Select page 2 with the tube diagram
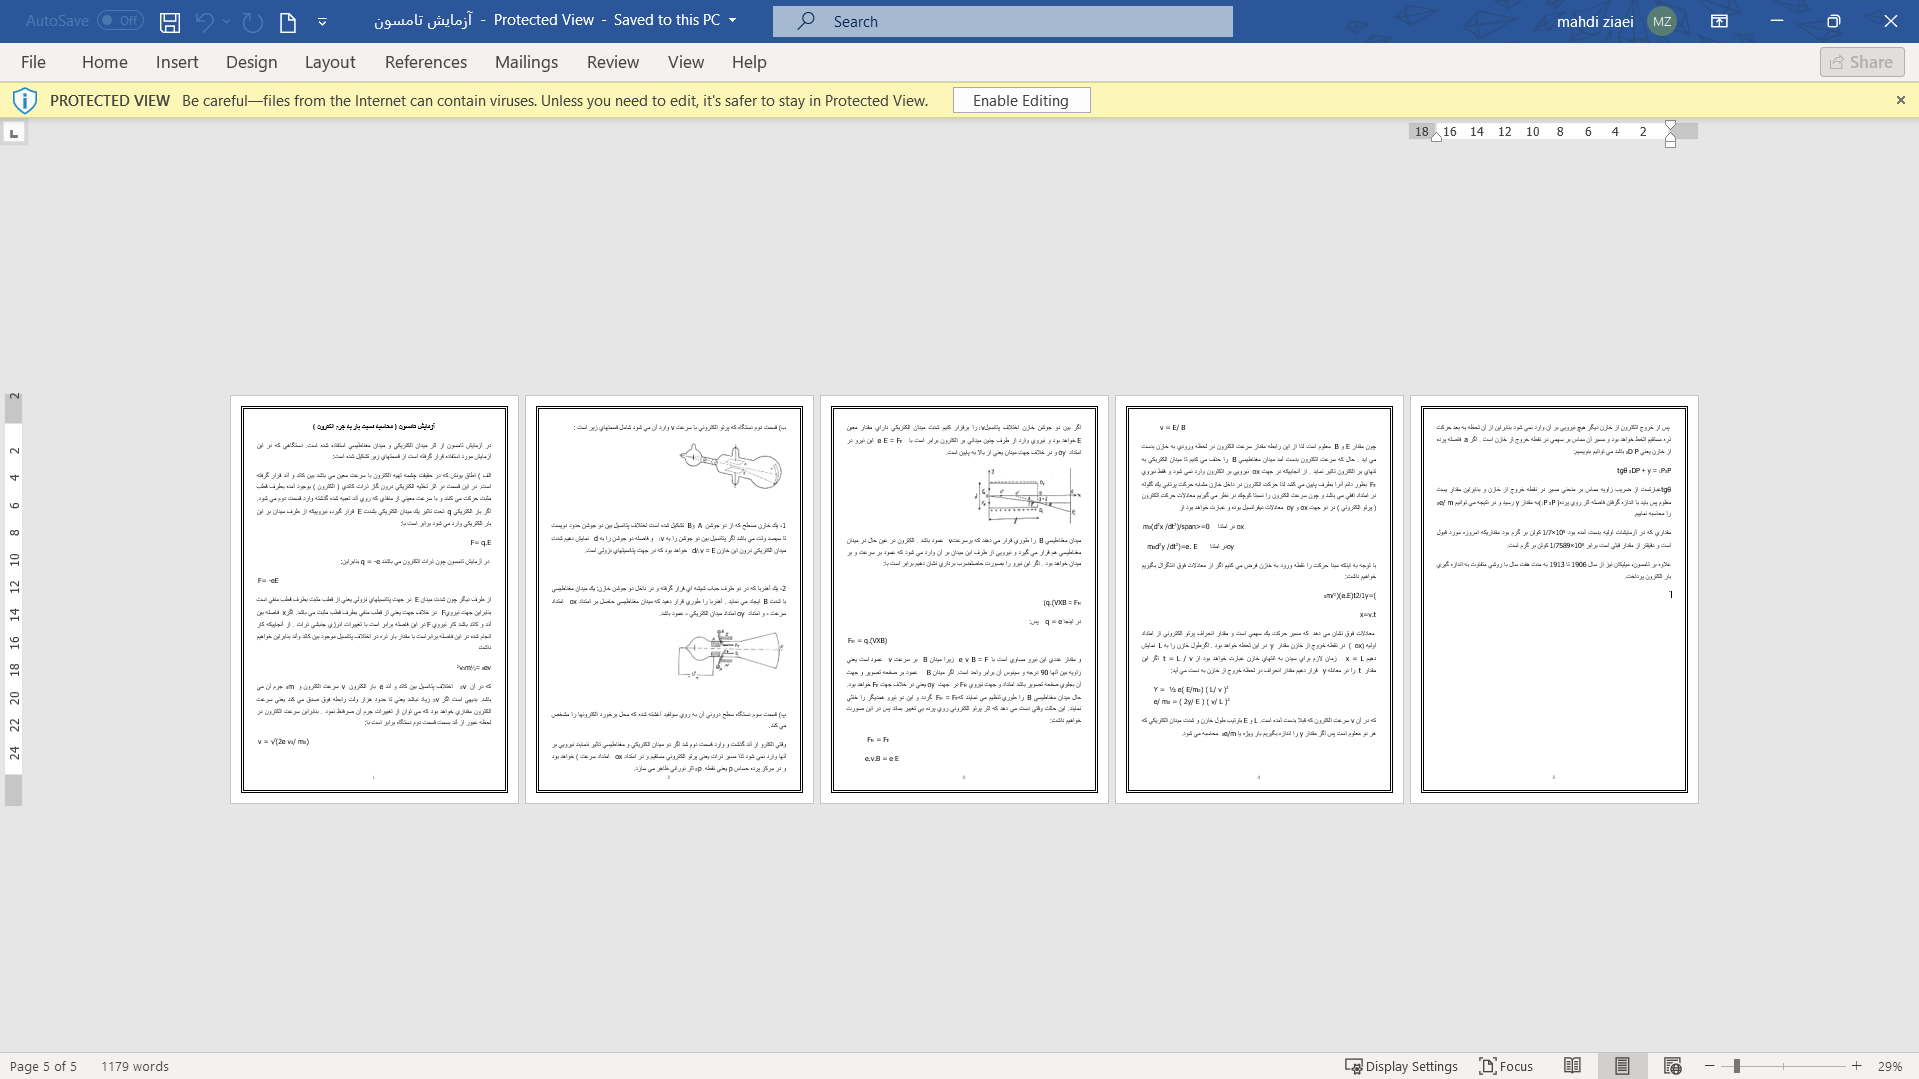Image resolution: width=1919 pixels, height=1079 pixels. pyautogui.click(x=669, y=599)
